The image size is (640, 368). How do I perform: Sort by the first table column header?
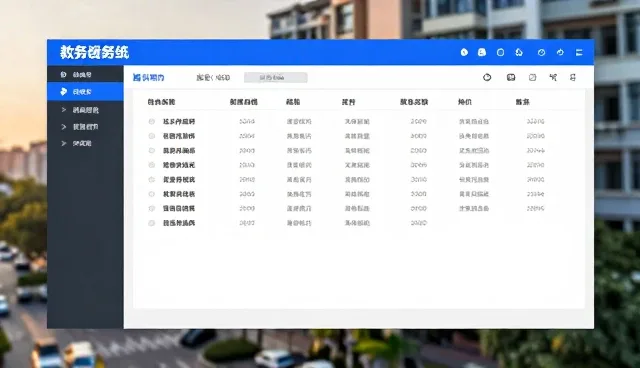pos(161,102)
